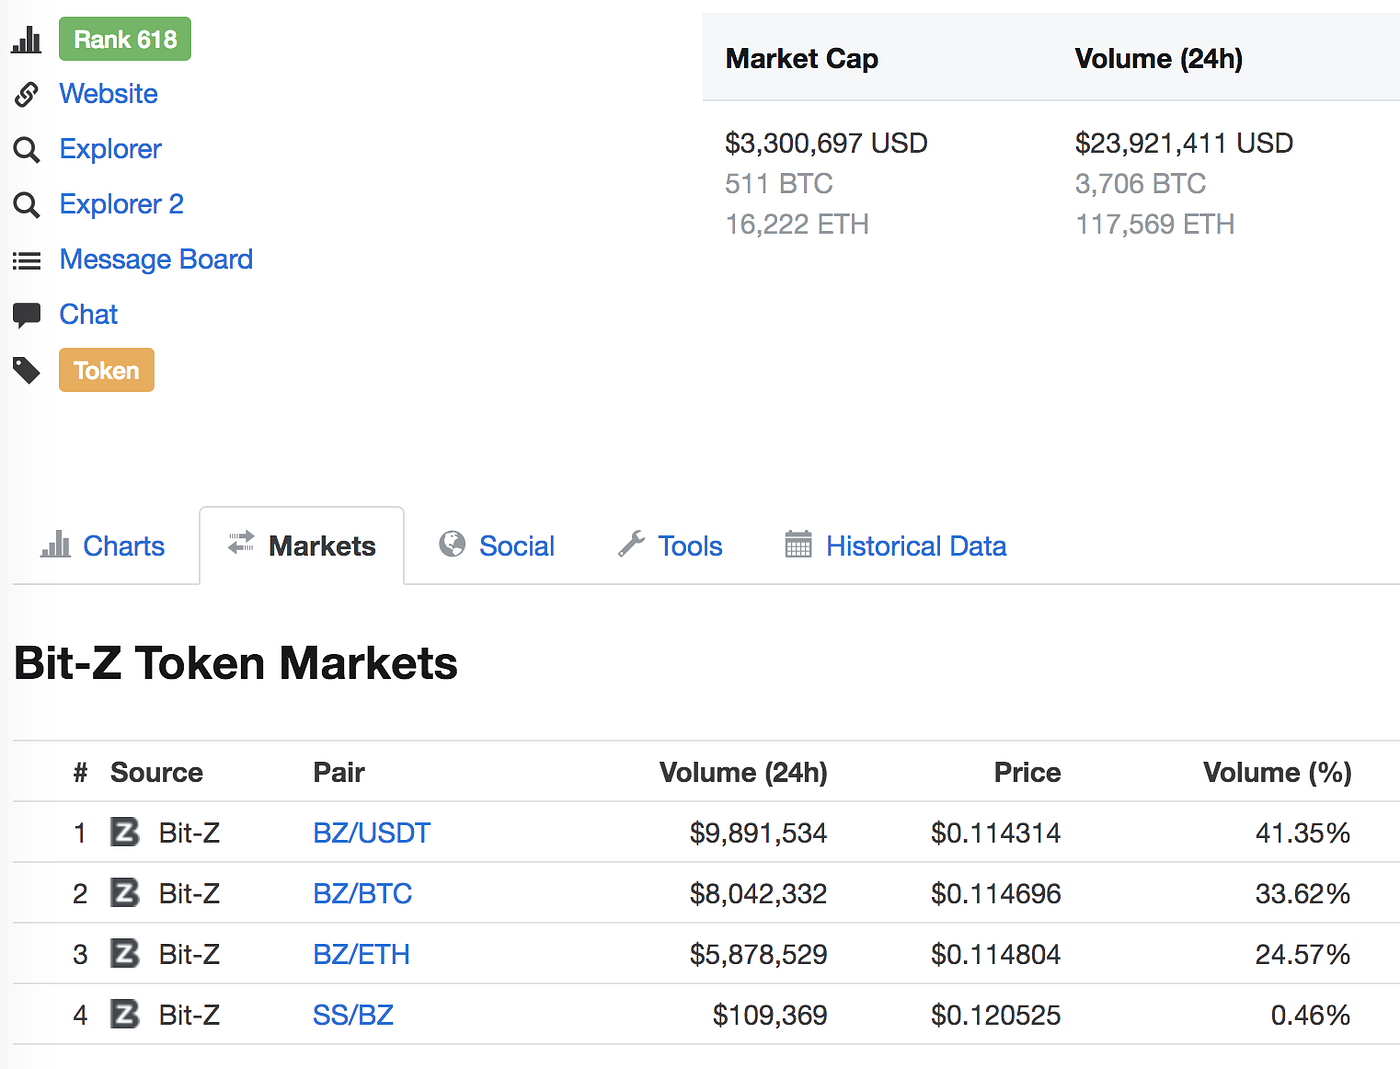Click Bit-Z logo in SS/BZ row

click(x=125, y=1014)
